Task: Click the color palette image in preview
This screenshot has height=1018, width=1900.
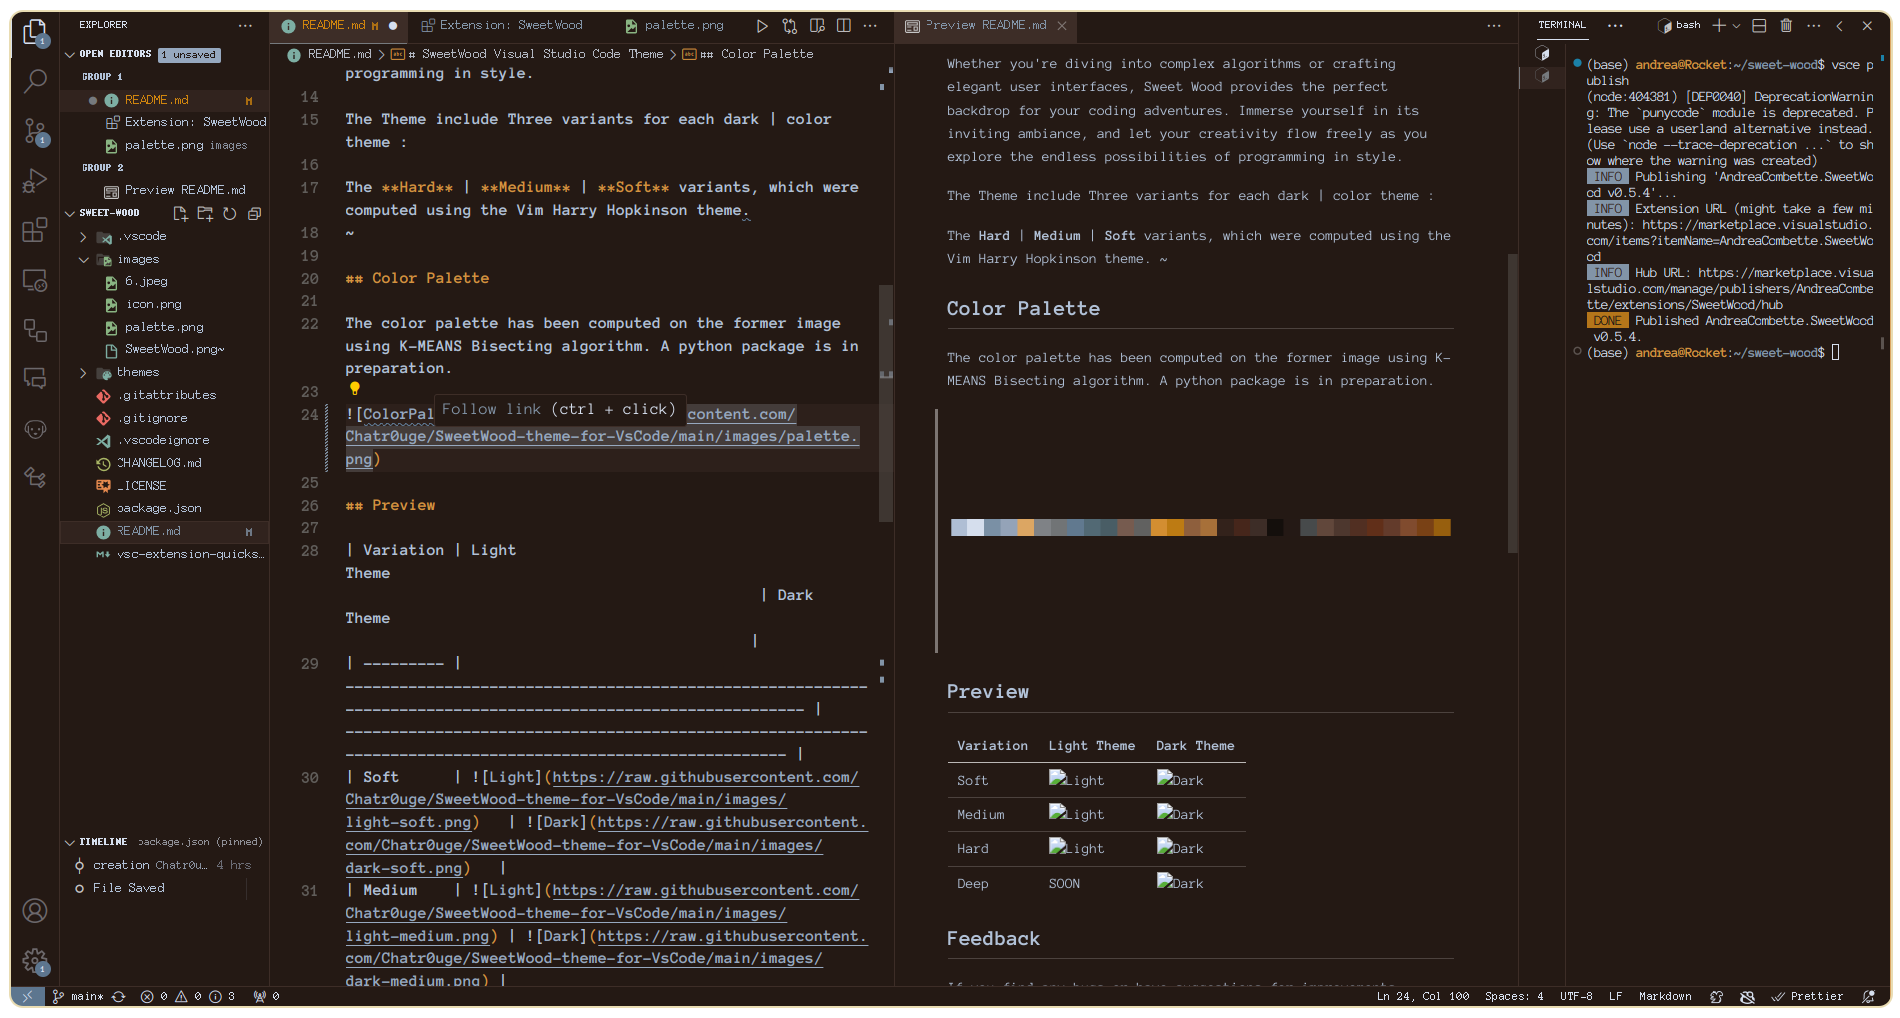Action: pyautogui.click(x=1200, y=528)
